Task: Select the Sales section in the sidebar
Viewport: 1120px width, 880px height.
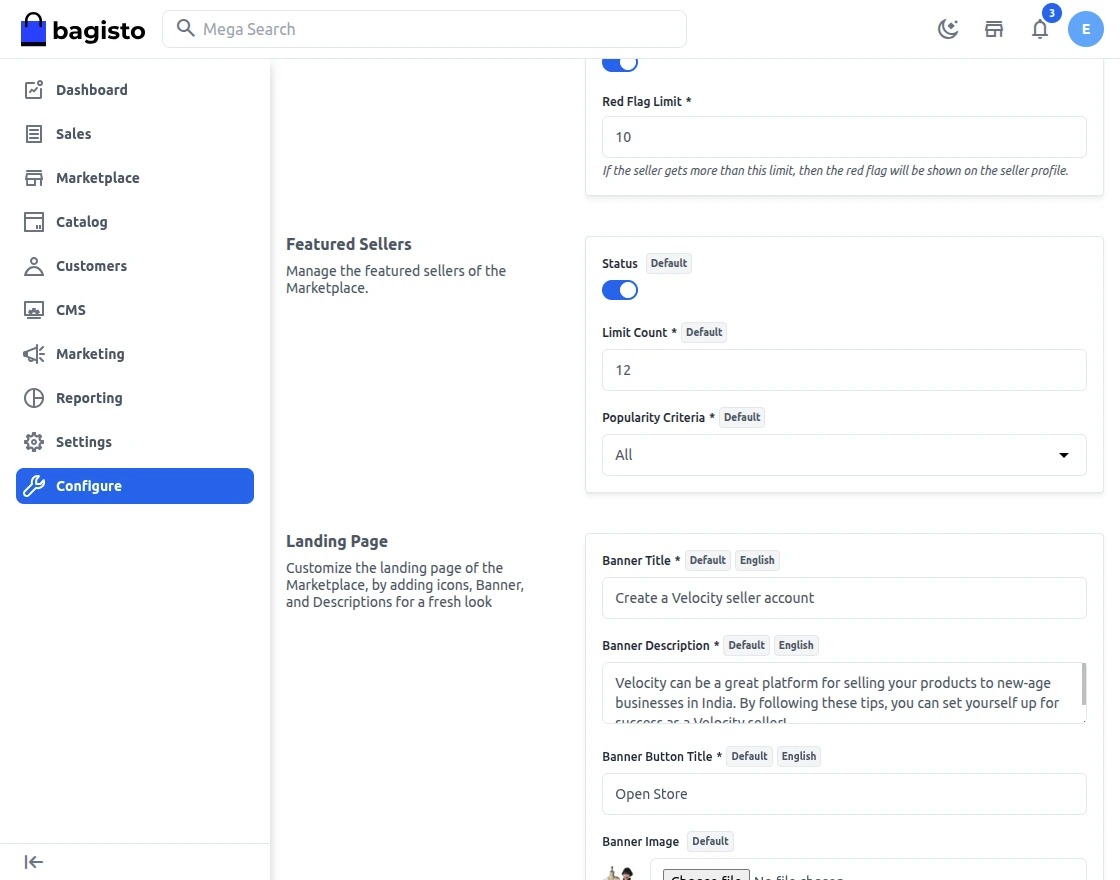Action: pos(75,134)
